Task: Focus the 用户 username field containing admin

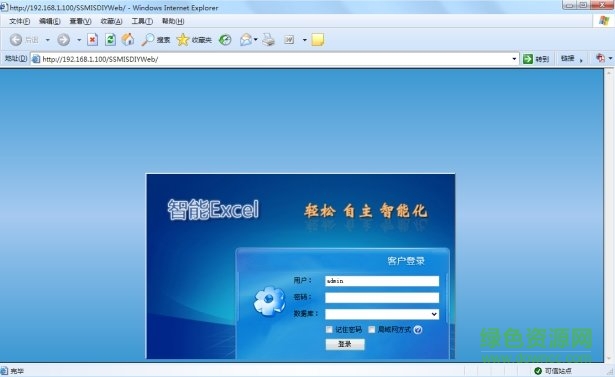Action: point(382,281)
